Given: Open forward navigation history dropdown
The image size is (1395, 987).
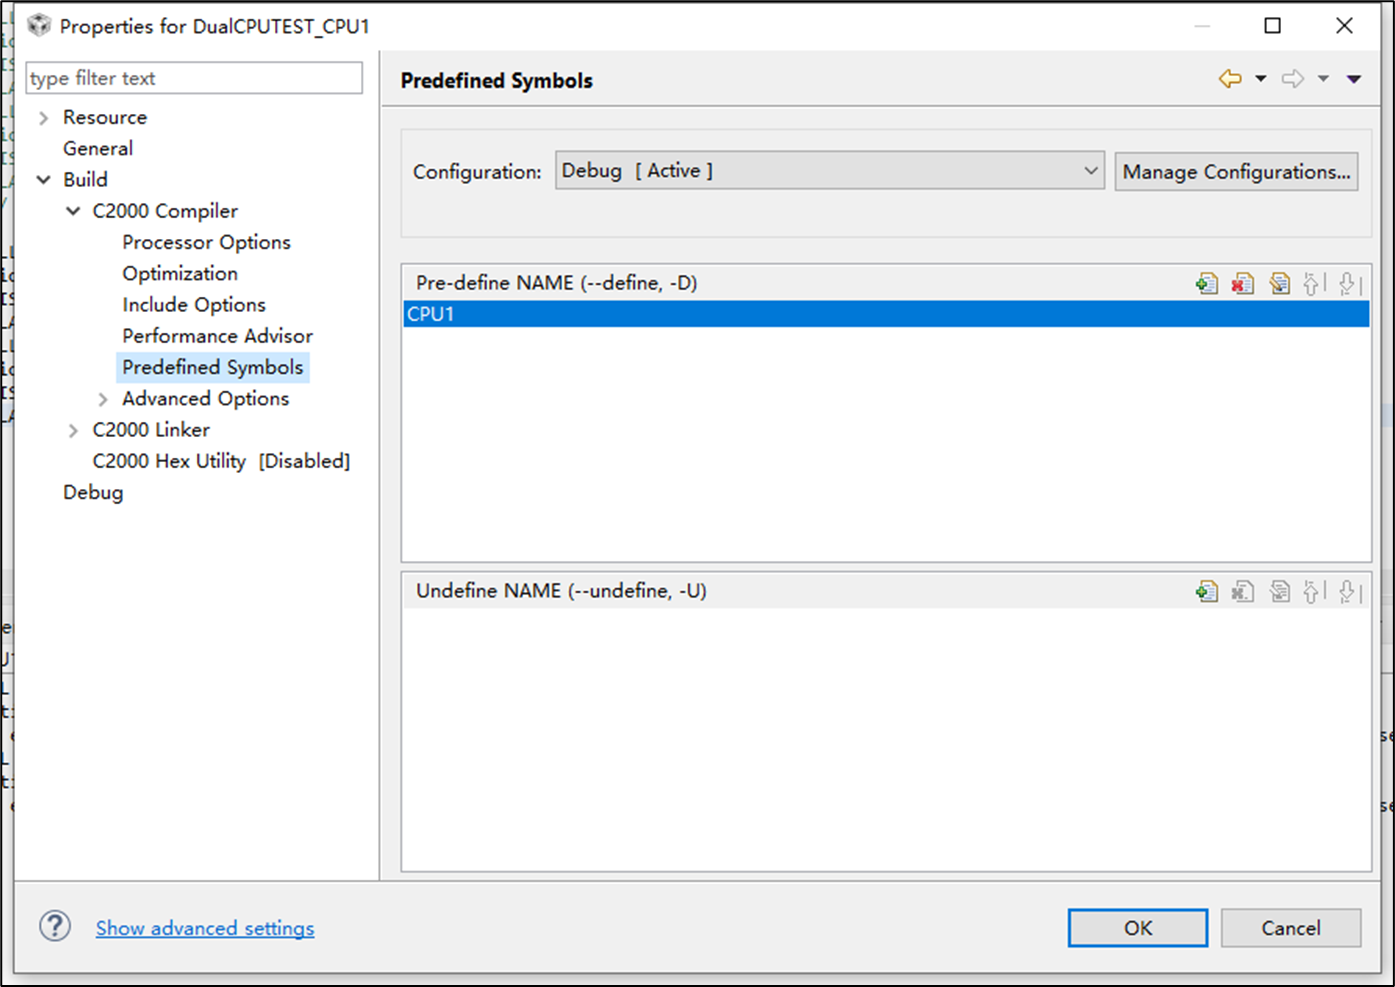Looking at the screenshot, I should tap(1323, 79).
